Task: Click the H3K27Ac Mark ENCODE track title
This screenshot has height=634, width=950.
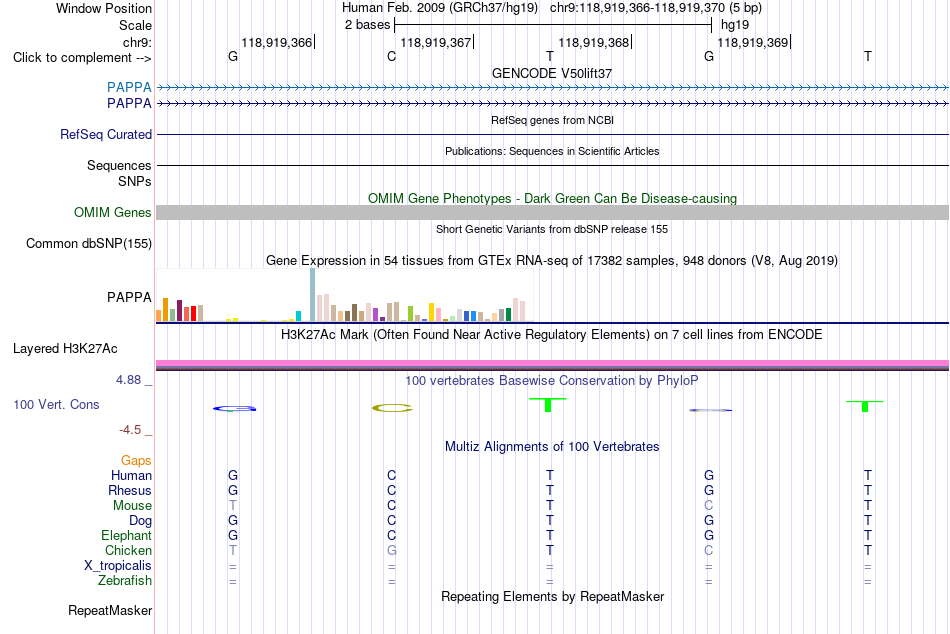Action: 552,335
